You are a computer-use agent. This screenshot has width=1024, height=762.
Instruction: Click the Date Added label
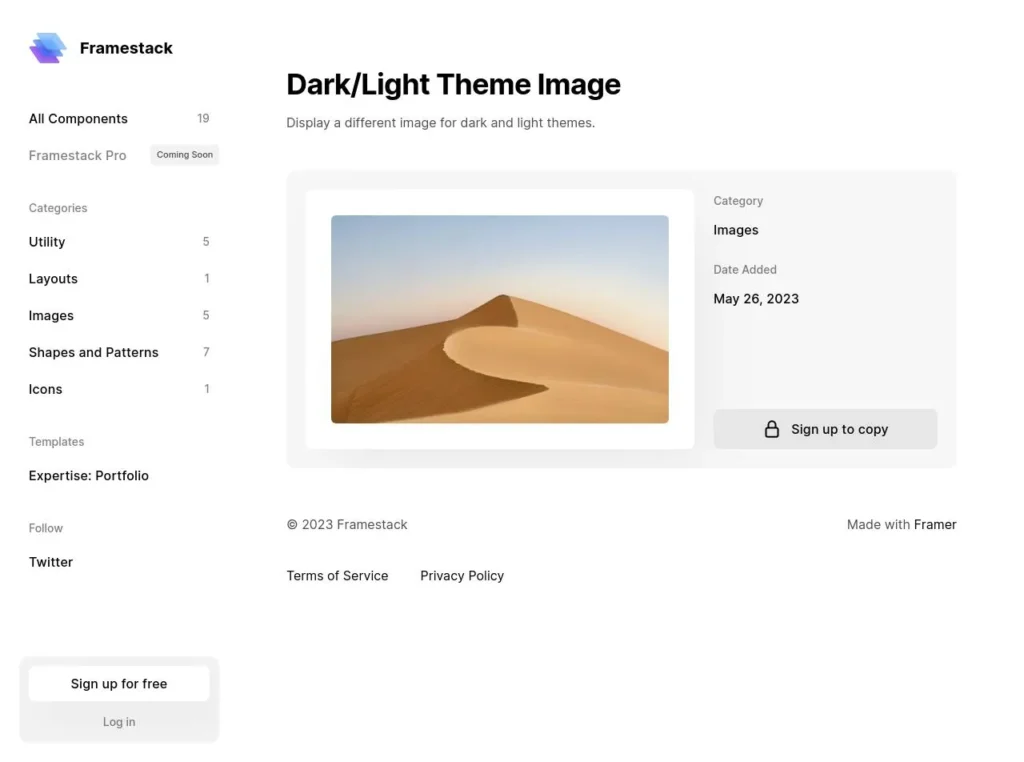pos(744,270)
